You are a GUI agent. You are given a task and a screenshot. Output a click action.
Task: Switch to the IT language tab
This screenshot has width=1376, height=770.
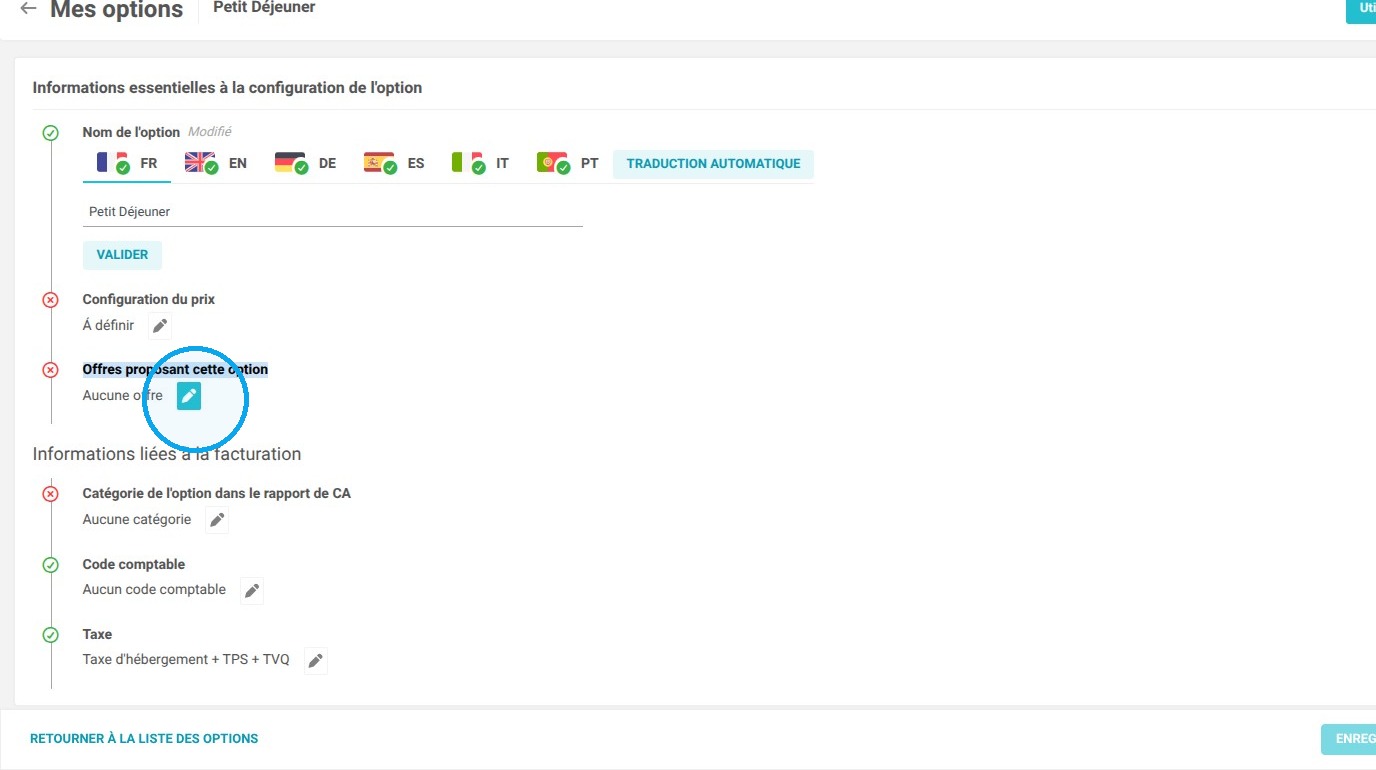point(481,163)
